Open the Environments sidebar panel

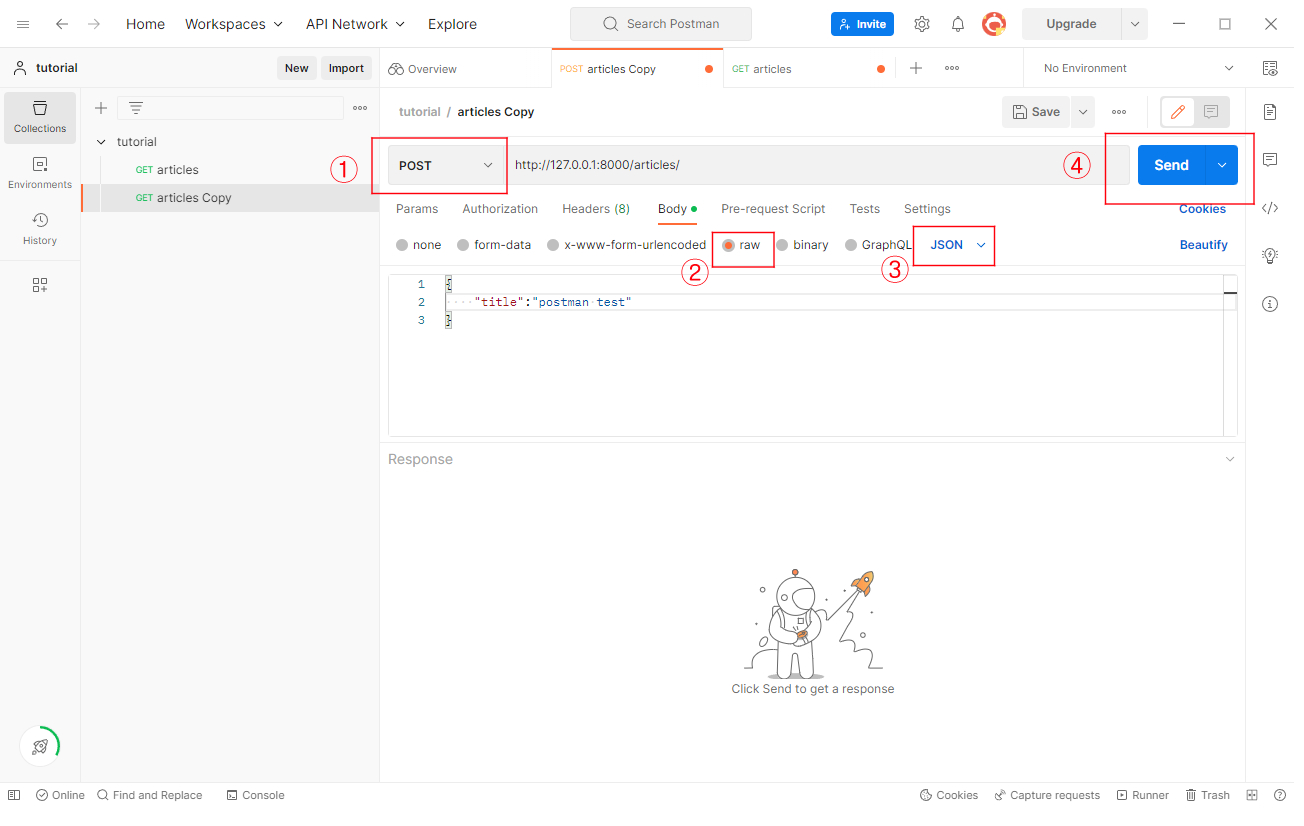[x=40, y=174]
